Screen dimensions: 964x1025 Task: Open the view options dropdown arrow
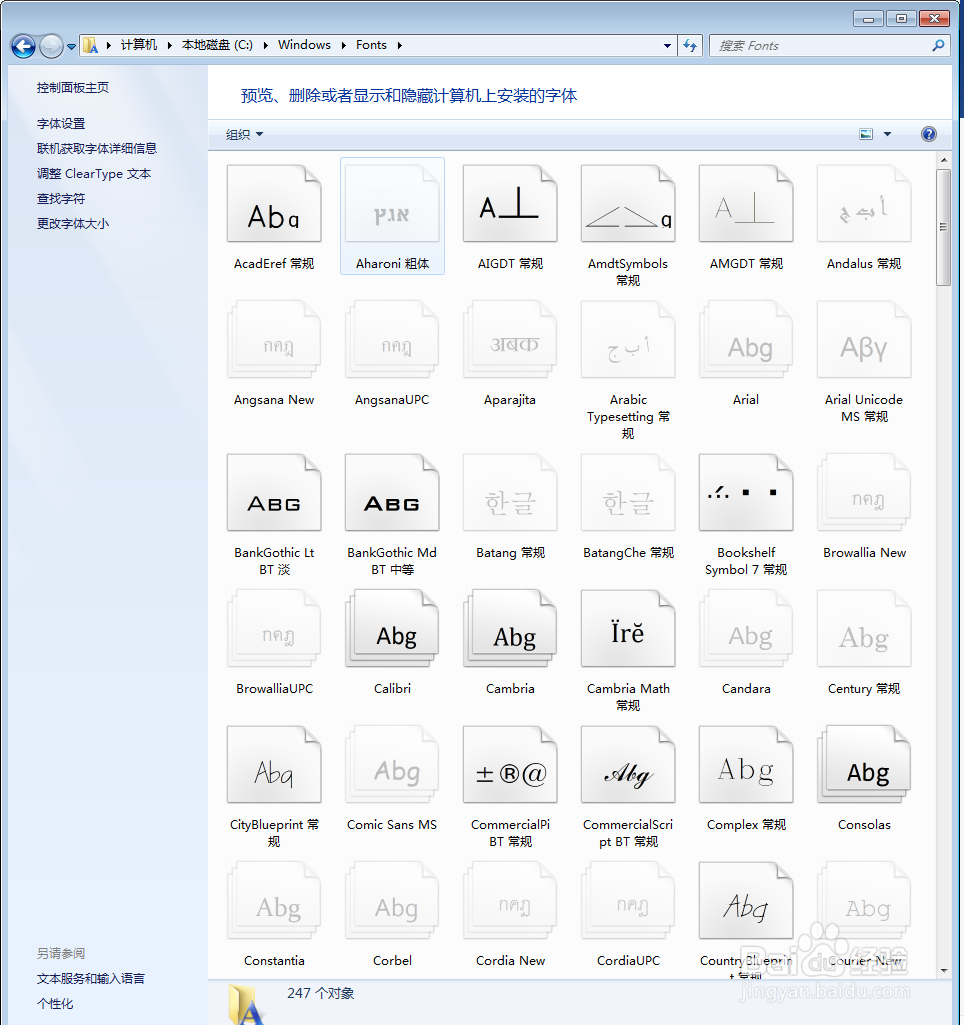coord(888,134)
